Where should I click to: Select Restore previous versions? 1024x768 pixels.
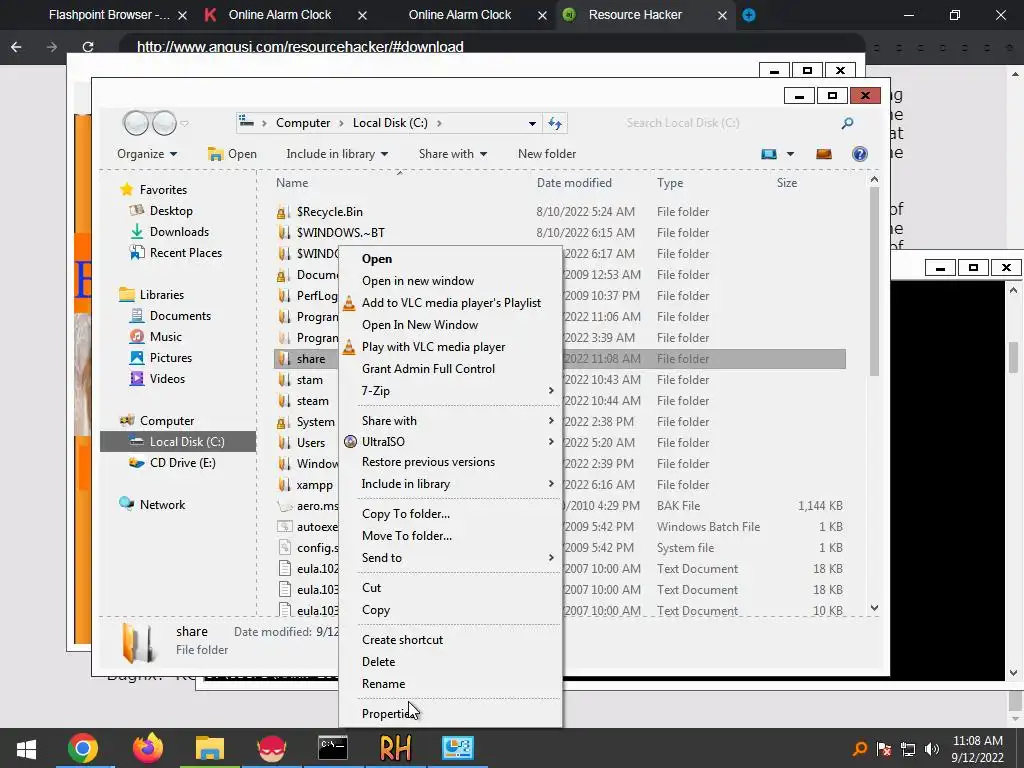click(451, 462)
